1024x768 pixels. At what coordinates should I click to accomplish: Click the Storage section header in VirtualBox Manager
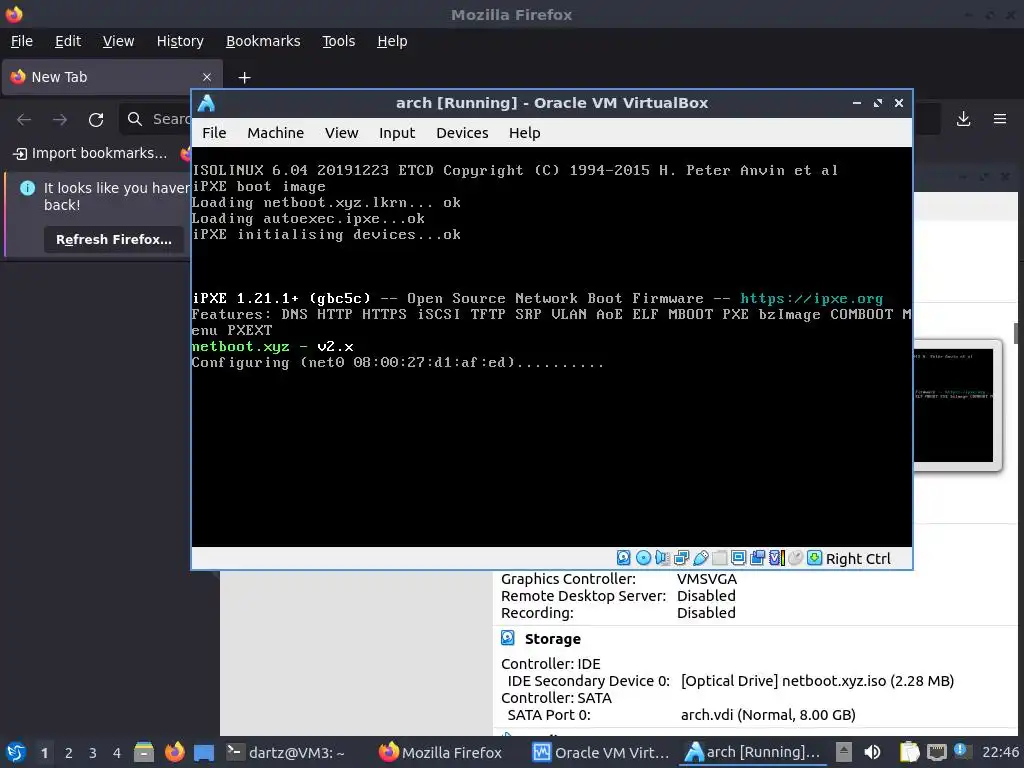click(552, 639)
